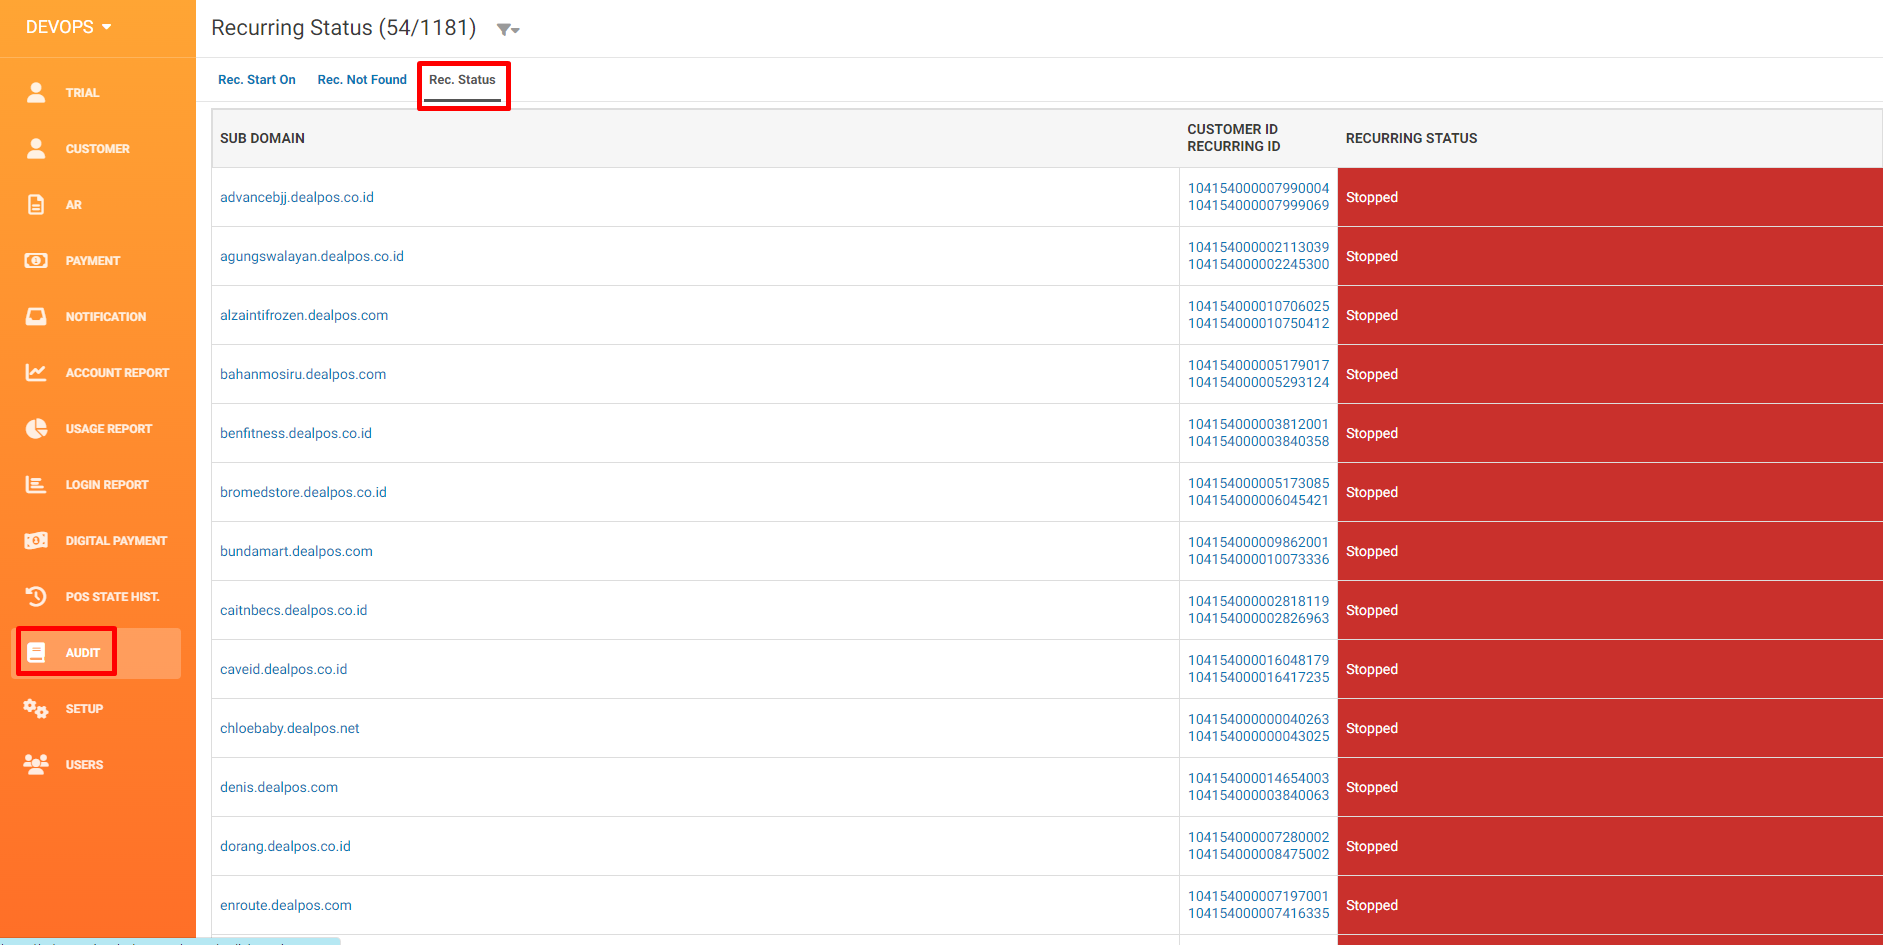Click the Digital Payment cash icon
The height and width of the screenshot is (945, 1883).
point(36,540)
